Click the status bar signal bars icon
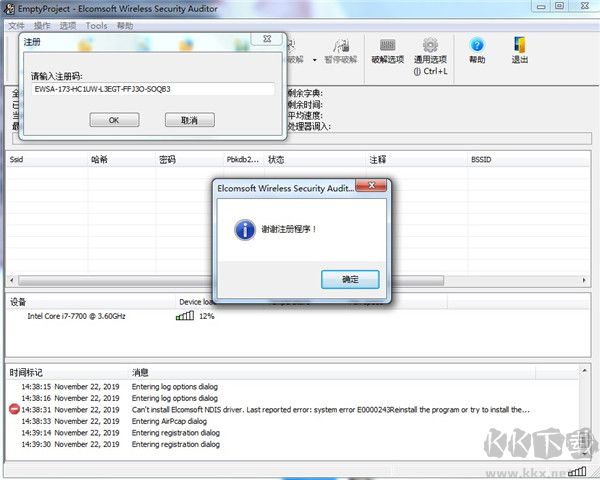Screen dimensions: 600x480 point(577,471)
